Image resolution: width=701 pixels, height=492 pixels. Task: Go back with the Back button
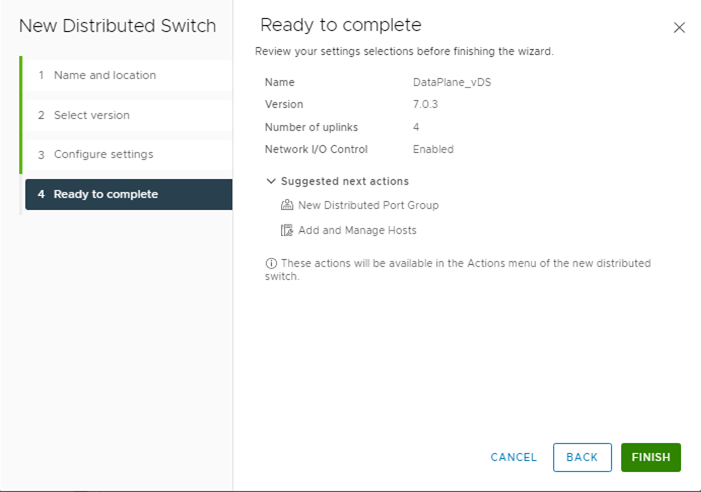coord(582,457)
